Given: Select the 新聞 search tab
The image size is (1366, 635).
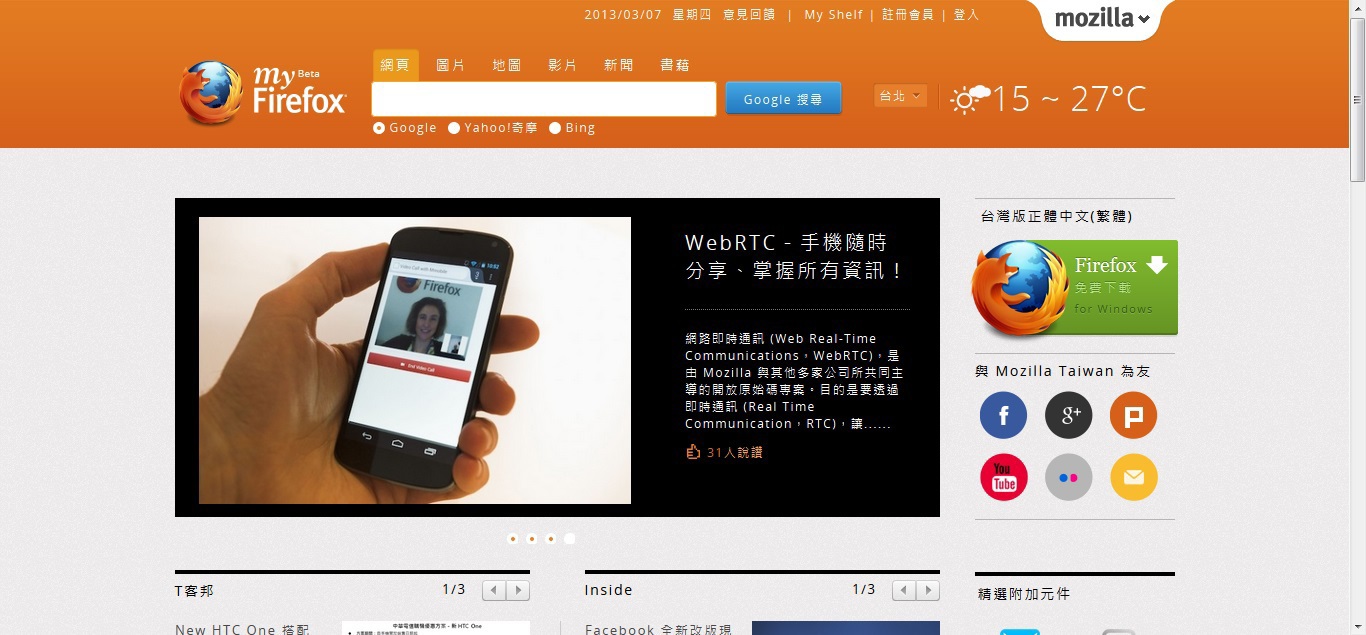Looking at the screenshot, I should pos(619,65).
